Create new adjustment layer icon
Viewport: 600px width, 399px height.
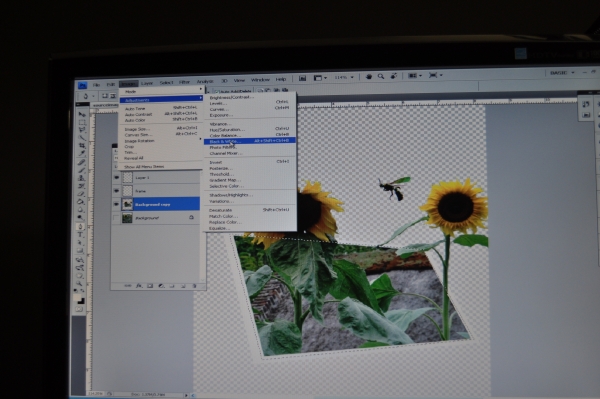(x=161, y=286)
